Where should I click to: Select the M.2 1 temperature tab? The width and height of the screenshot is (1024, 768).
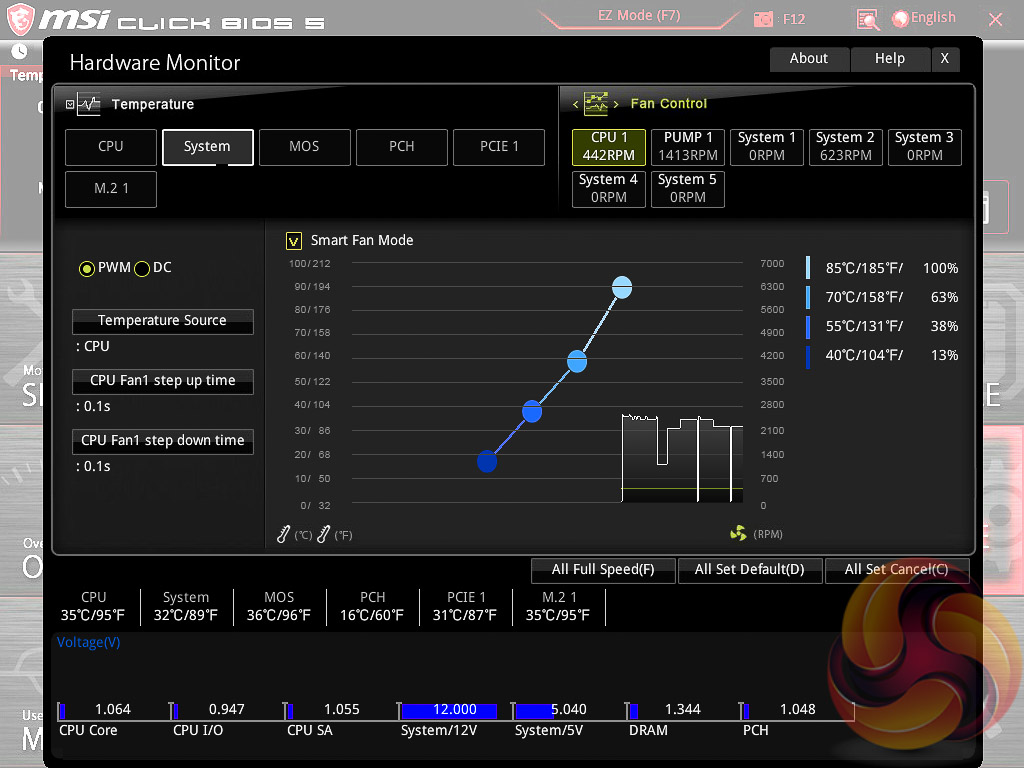point(111,189)
